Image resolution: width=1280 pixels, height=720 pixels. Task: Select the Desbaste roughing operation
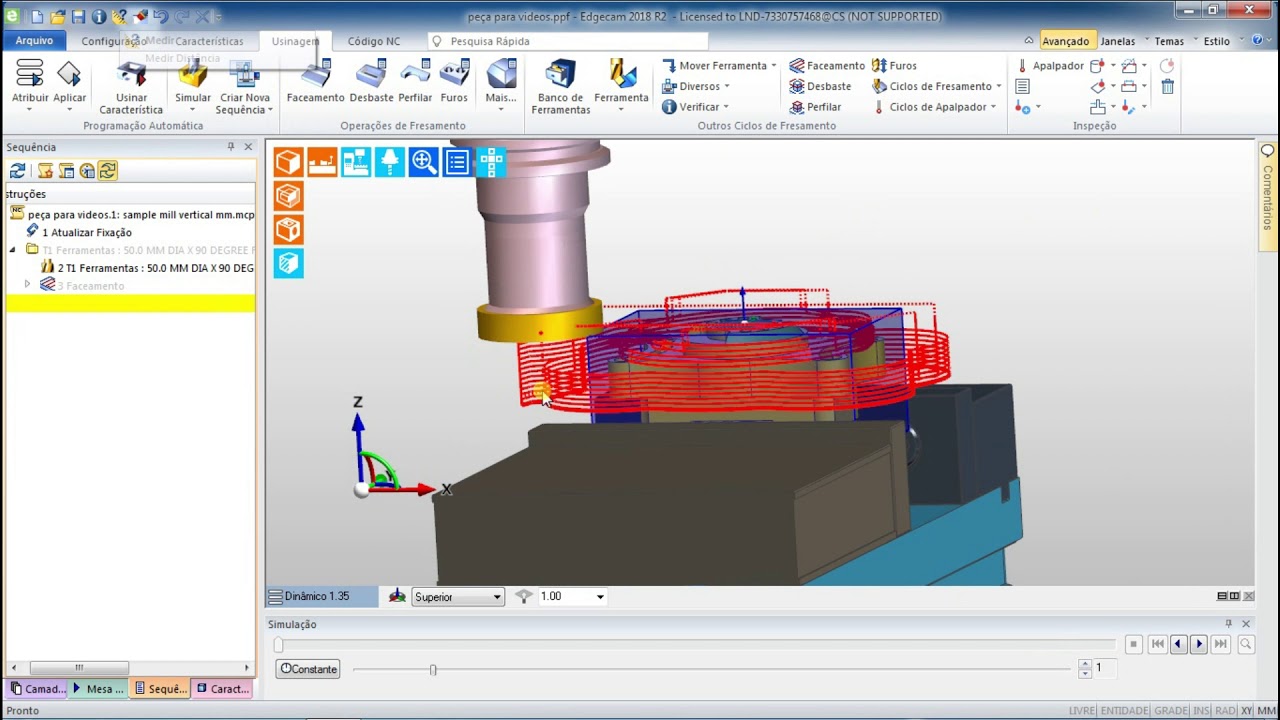[x=371, y=81]
